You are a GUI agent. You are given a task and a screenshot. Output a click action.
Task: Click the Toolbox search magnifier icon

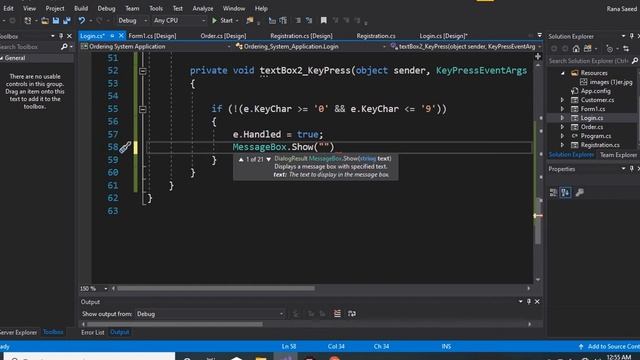click(x=64, y=47)
